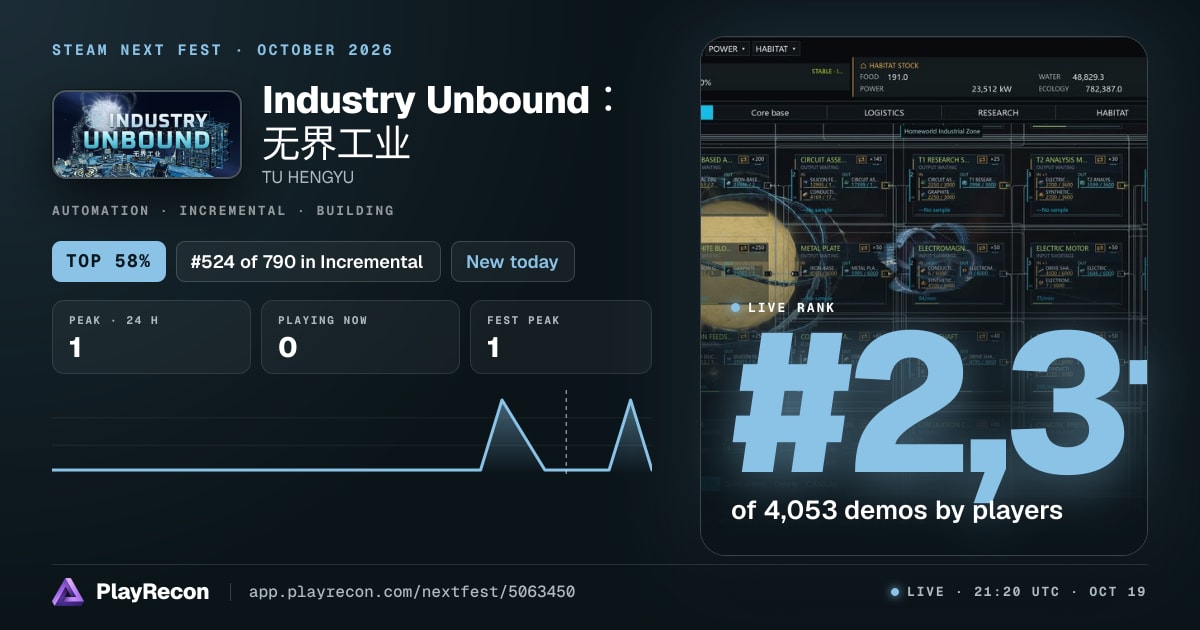Click the FOOD value 191.0
This screenshot has height=630, width=1200.
(897, 77)
